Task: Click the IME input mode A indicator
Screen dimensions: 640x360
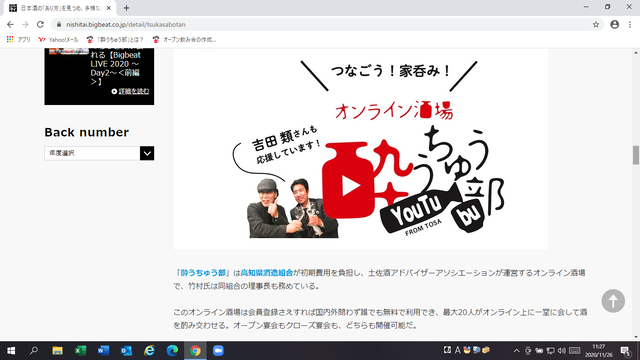Action: tap(457, 350)
